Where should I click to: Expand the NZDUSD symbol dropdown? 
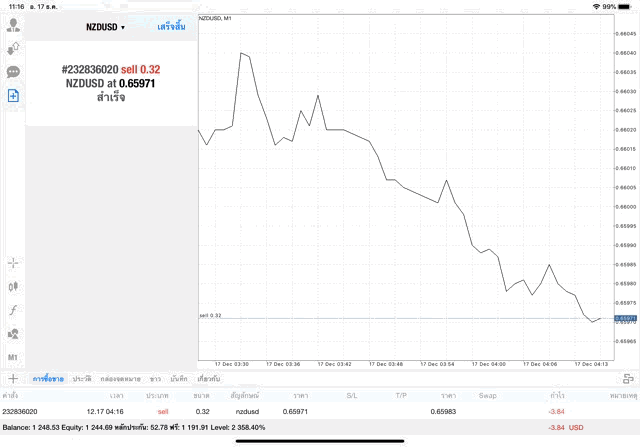(106, 27)
